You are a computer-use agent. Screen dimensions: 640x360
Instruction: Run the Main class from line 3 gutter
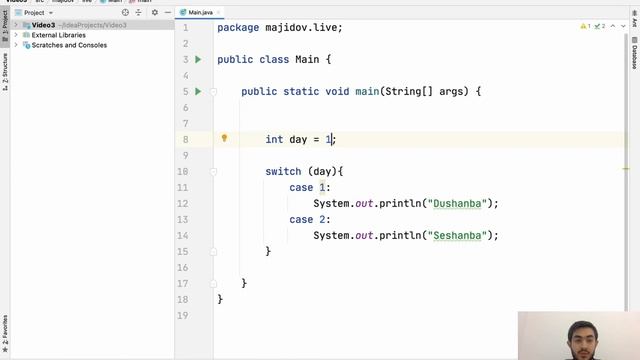click(198, 60)
